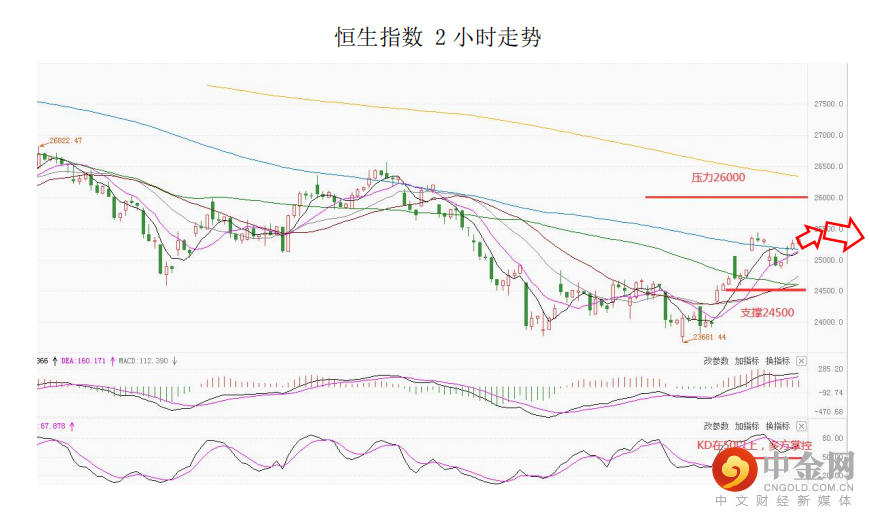The height and width of the screenshot is (519, 869).
Task: Open 改参数 in the KD panel
Action: click(716, 425)
